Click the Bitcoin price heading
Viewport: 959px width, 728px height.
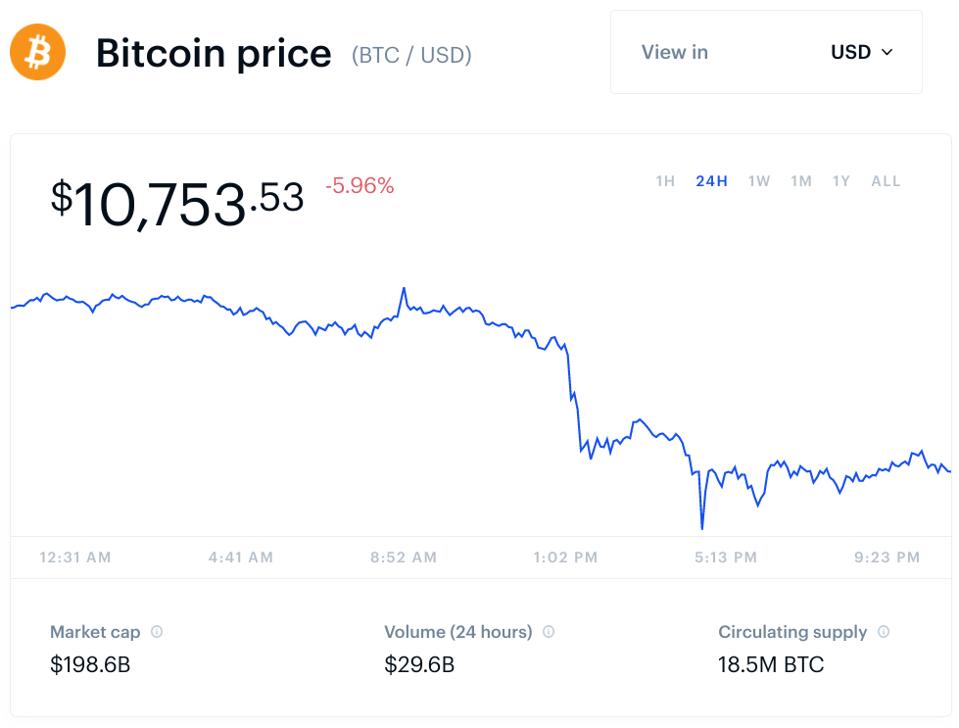[214, 53]
